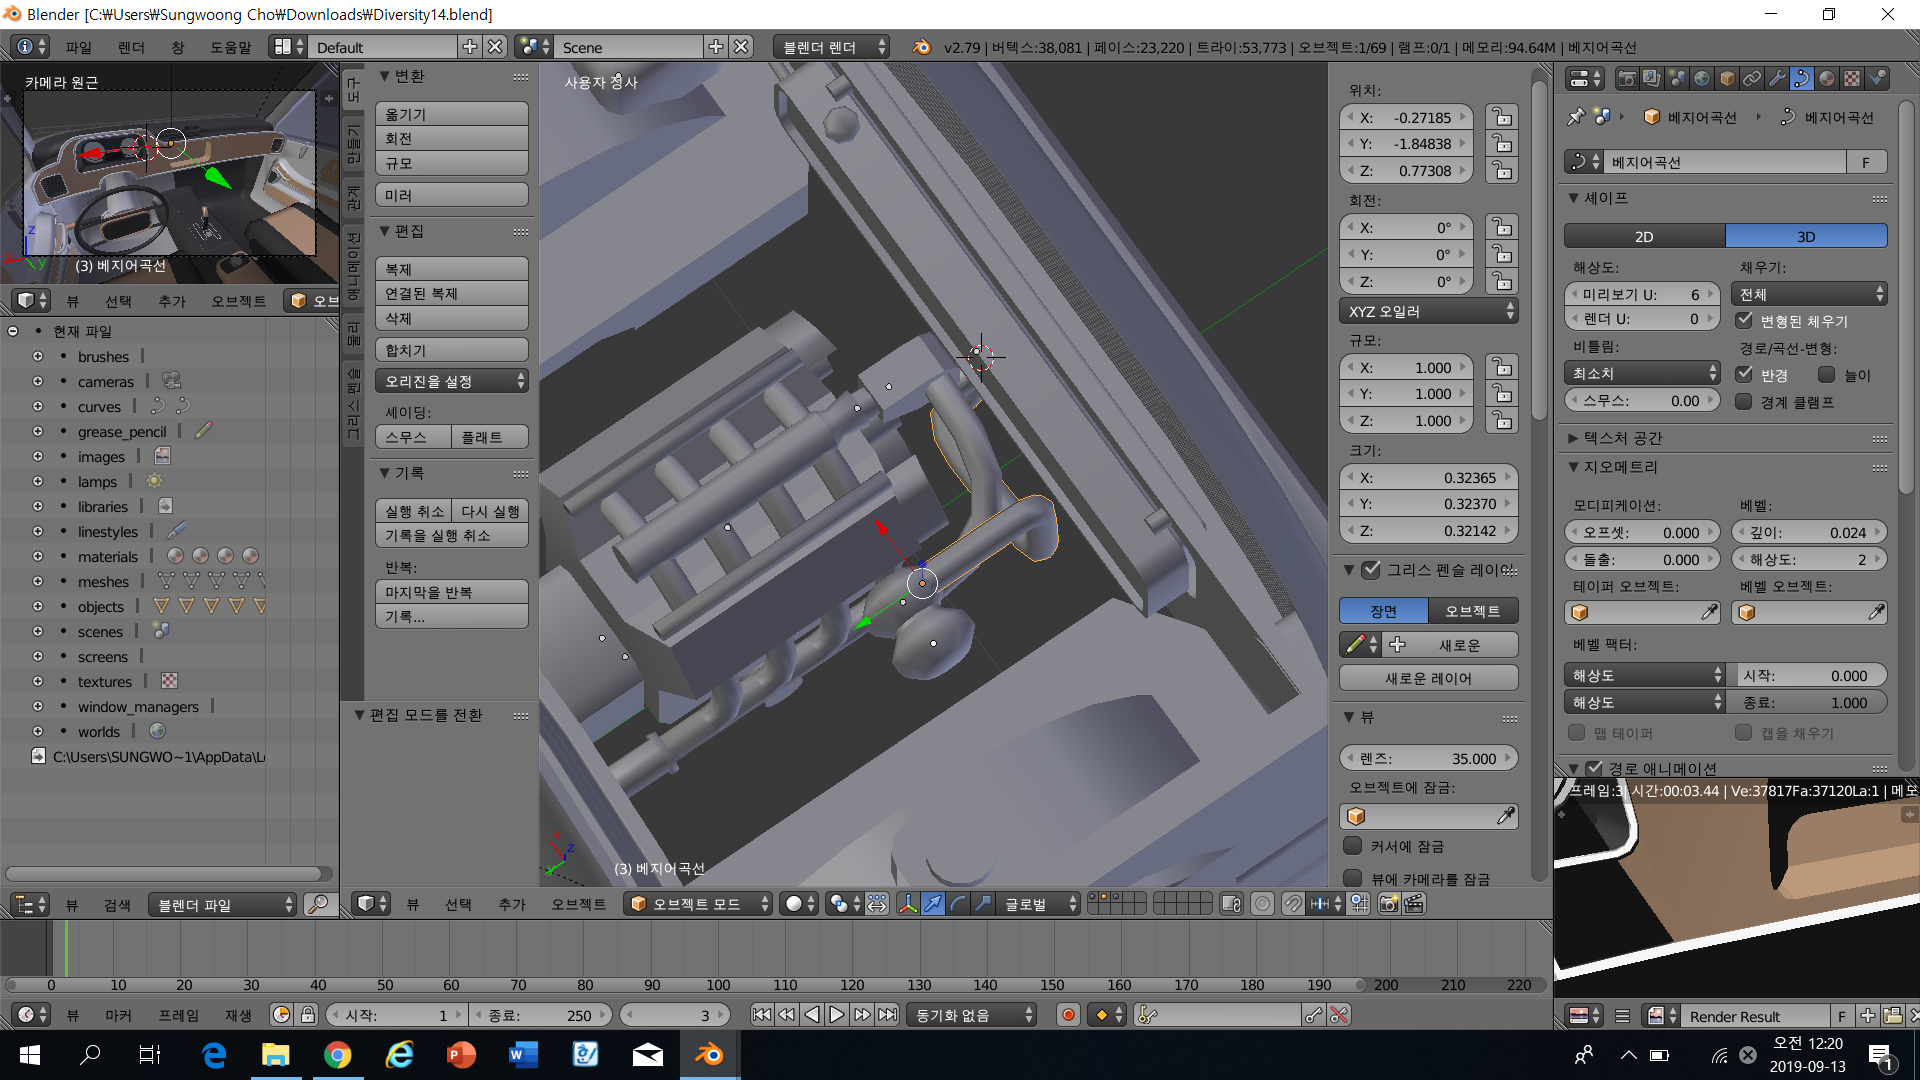This screenshot has height=1080, width=1920.
Task: Play the animation forward
Action: [x=837, y=1015]
